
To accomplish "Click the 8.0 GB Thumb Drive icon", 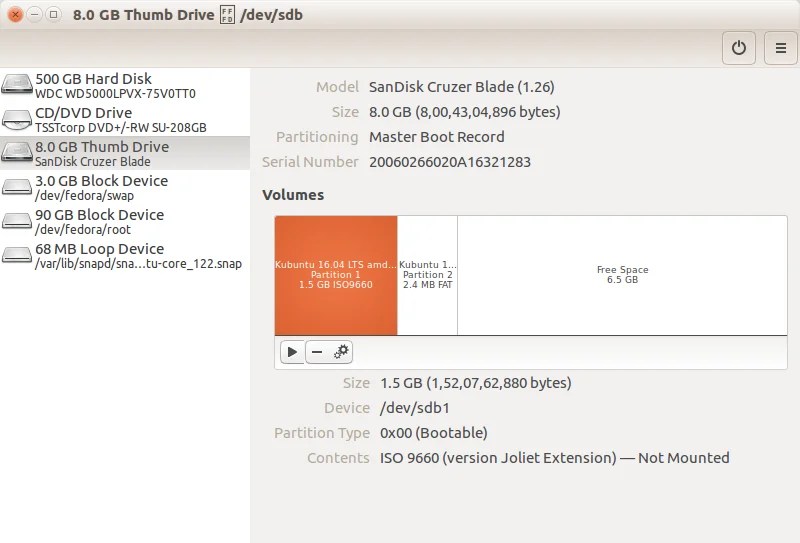I will point(17,153).
